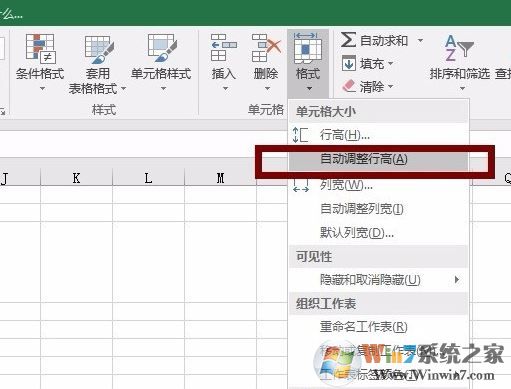
Task: Select column L header
Action: click(x=148, y=178)
